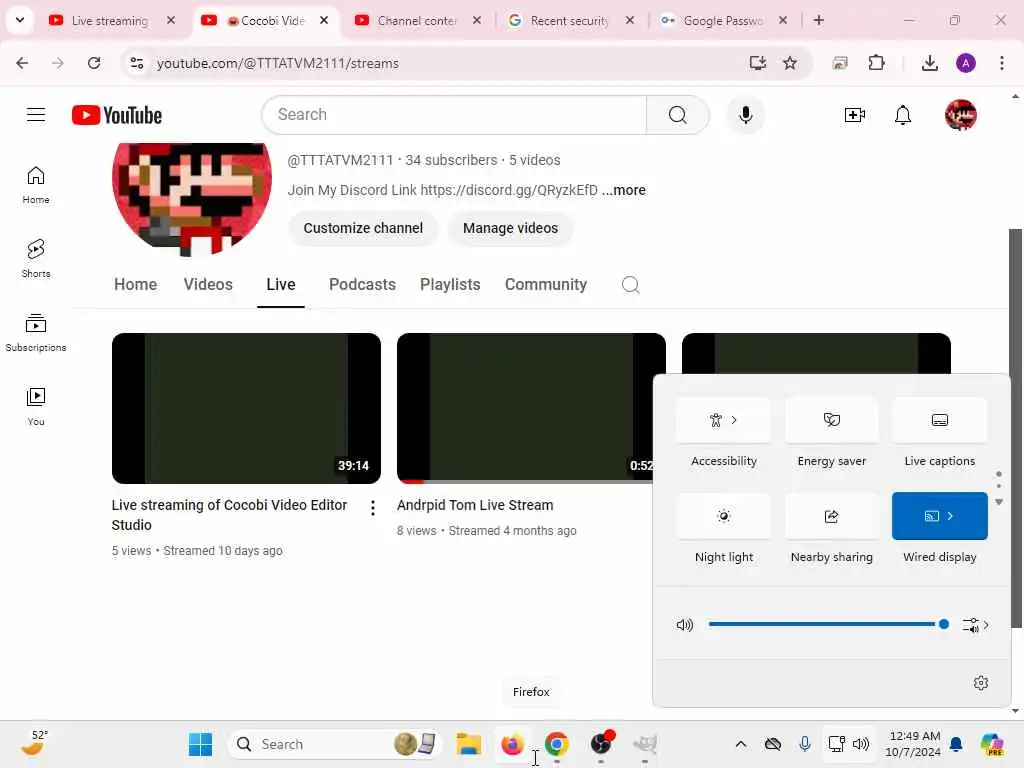Screen dimensions: 1024x768
Task: Open media control icon in Chrome toolbar
Action: point(840,63)
